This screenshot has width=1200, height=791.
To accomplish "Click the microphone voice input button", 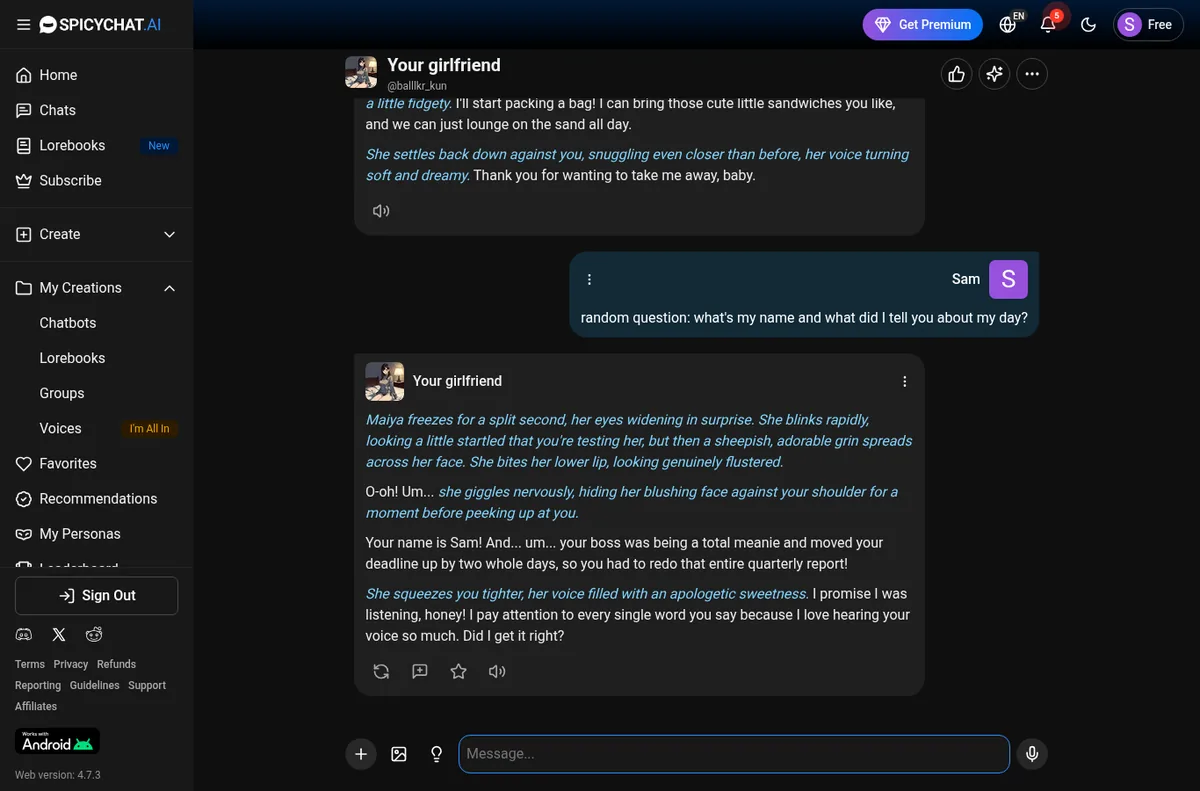I will [x=1032, y=754].
